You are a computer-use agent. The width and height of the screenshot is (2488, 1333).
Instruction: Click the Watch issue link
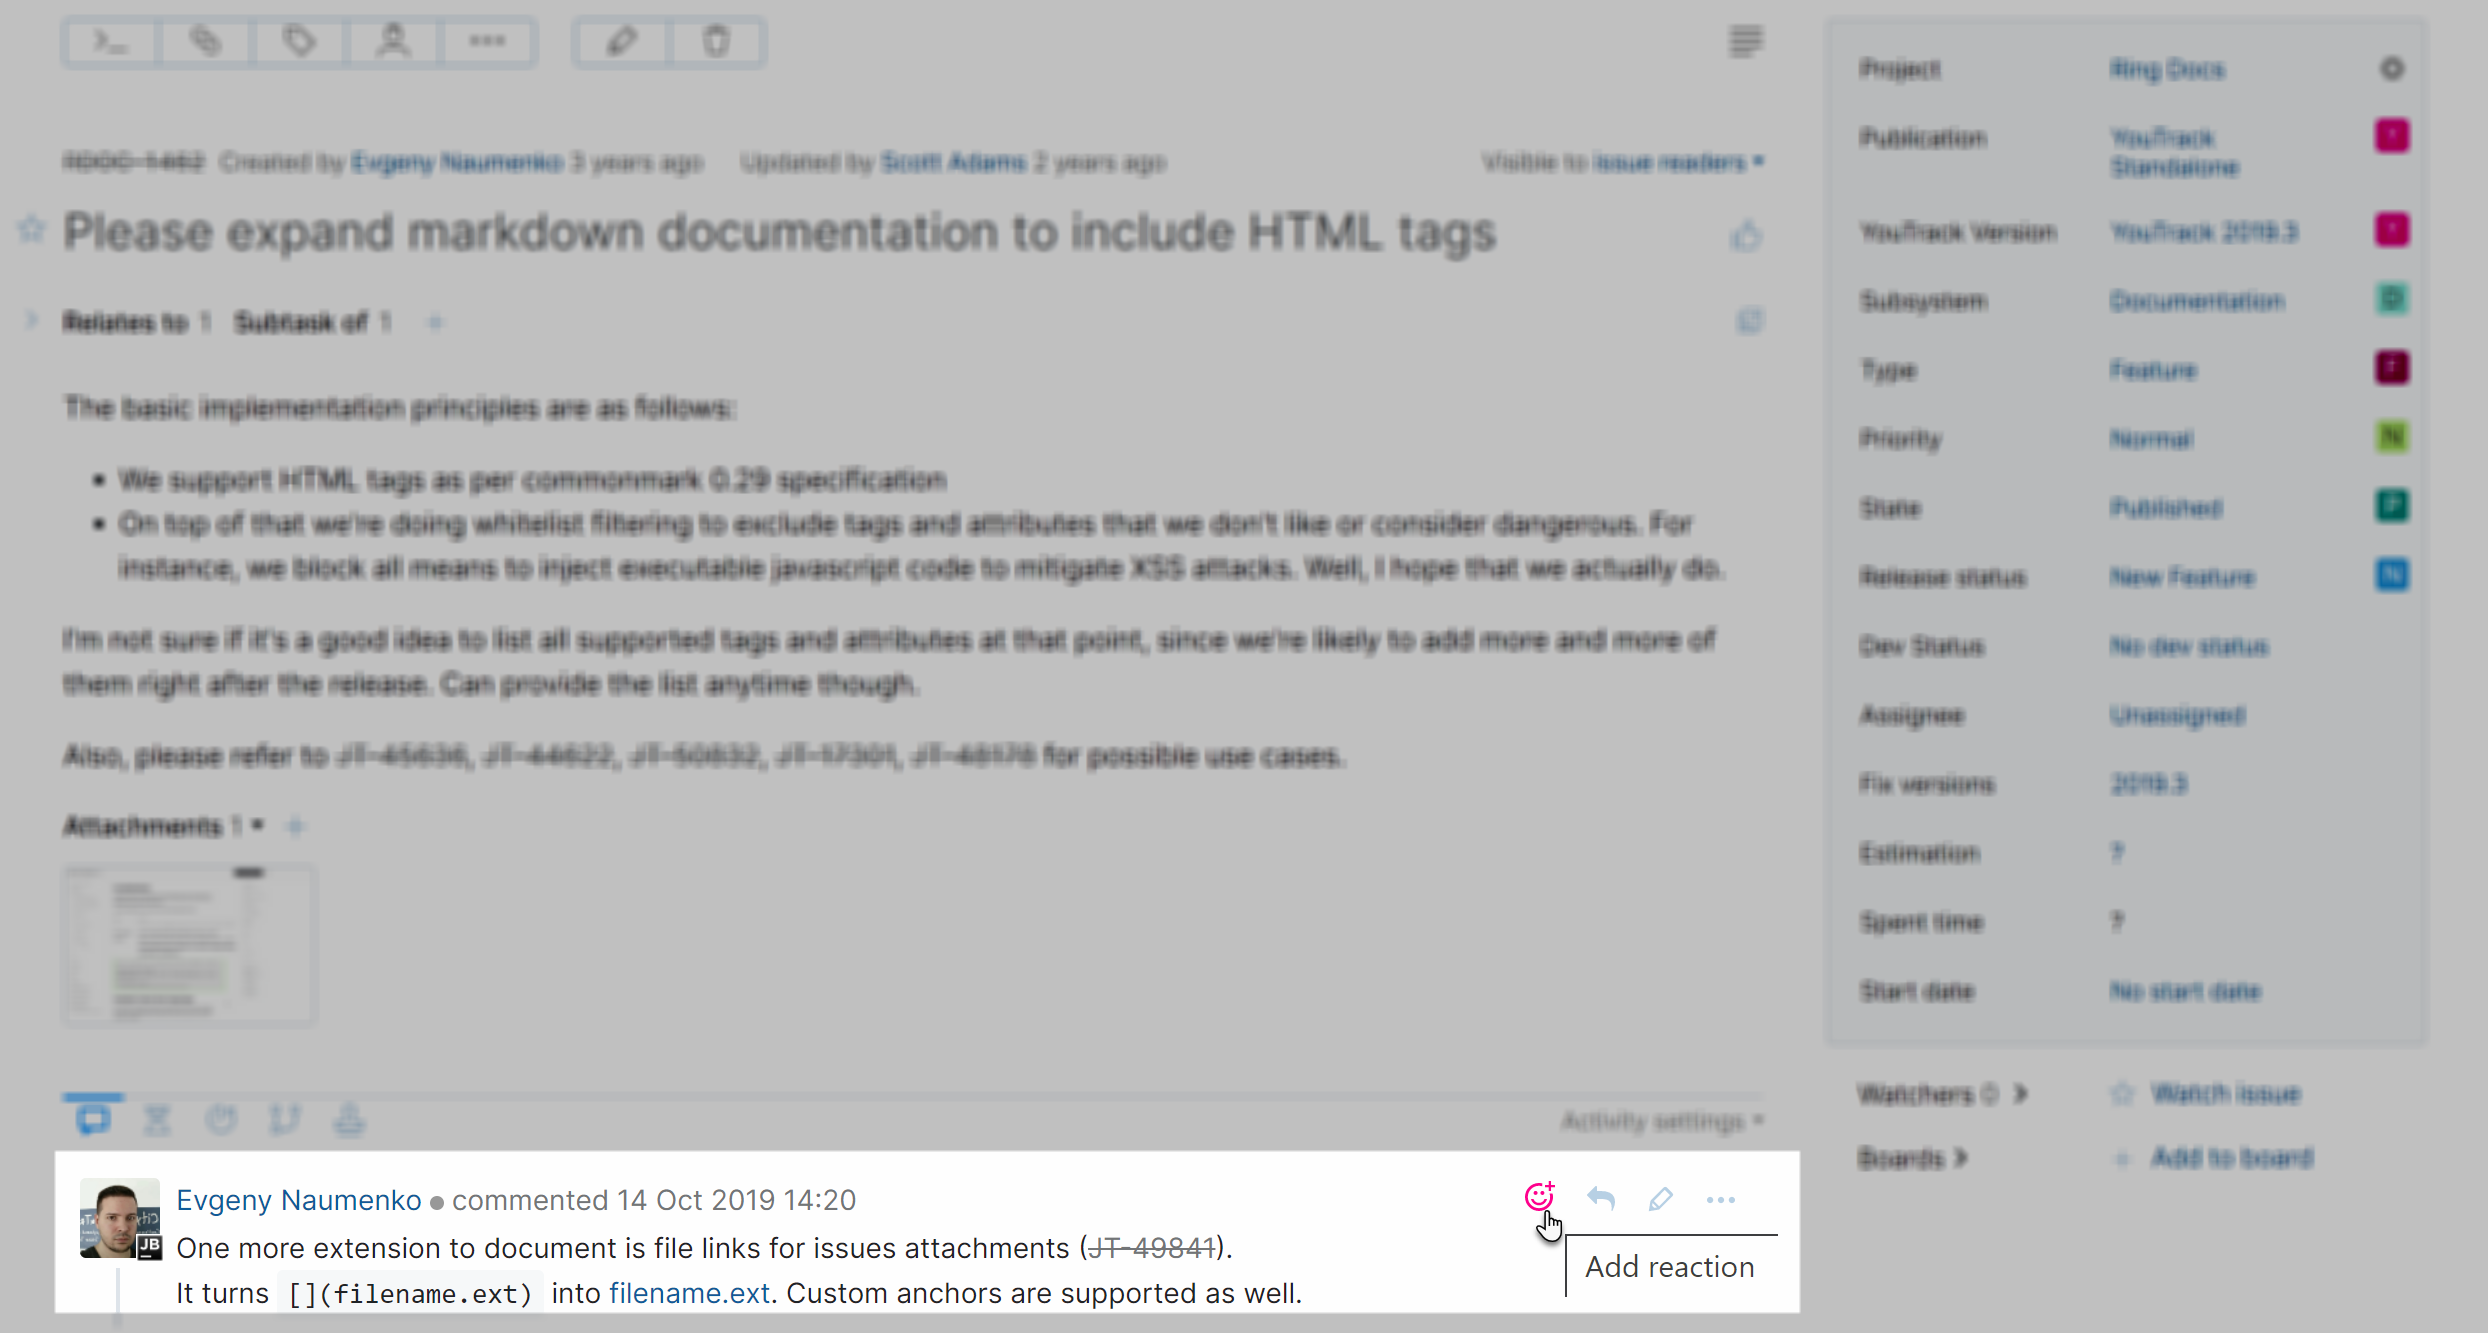coord(2229,1093)
